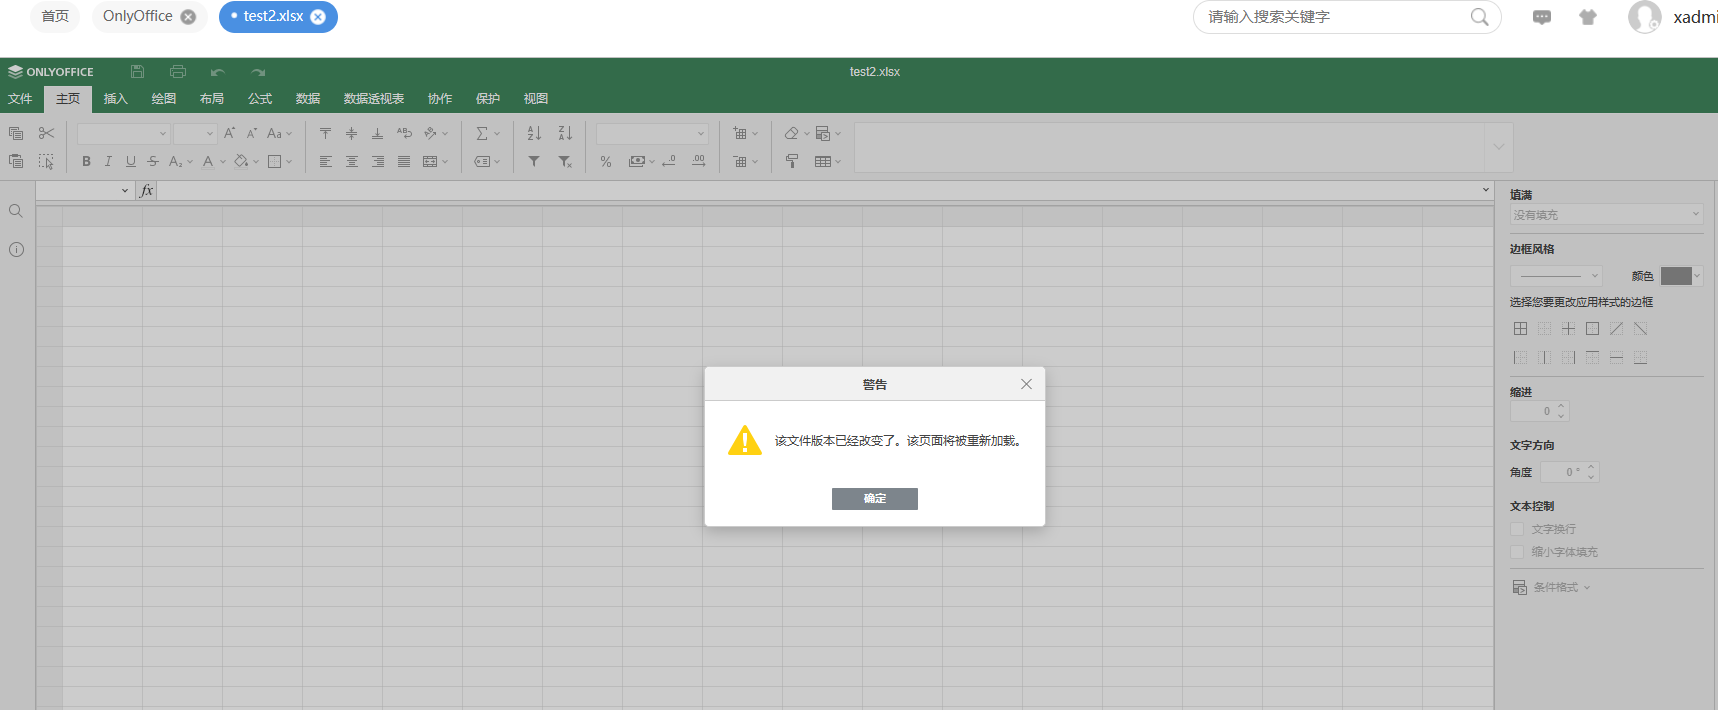
Task: Enable the 文字换行 checkbox
Action: [x=1517, y=529]
